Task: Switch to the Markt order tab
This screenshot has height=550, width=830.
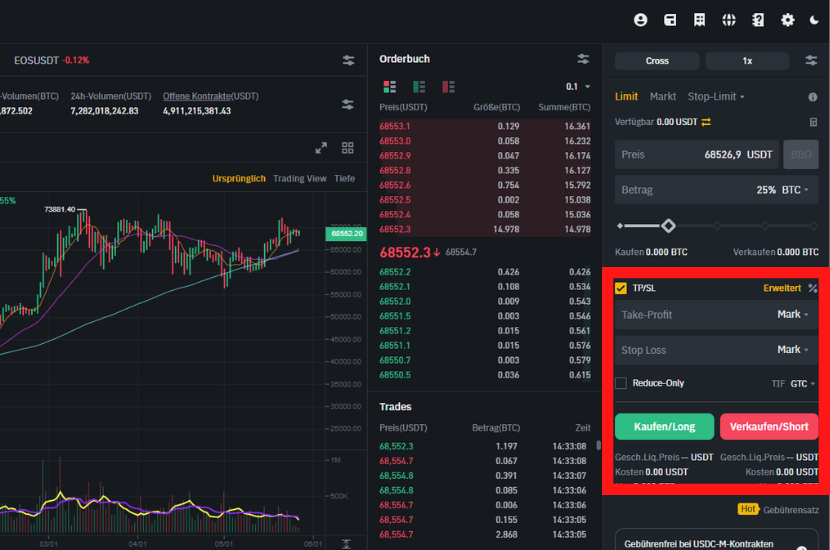Action: tap(662, 97)
